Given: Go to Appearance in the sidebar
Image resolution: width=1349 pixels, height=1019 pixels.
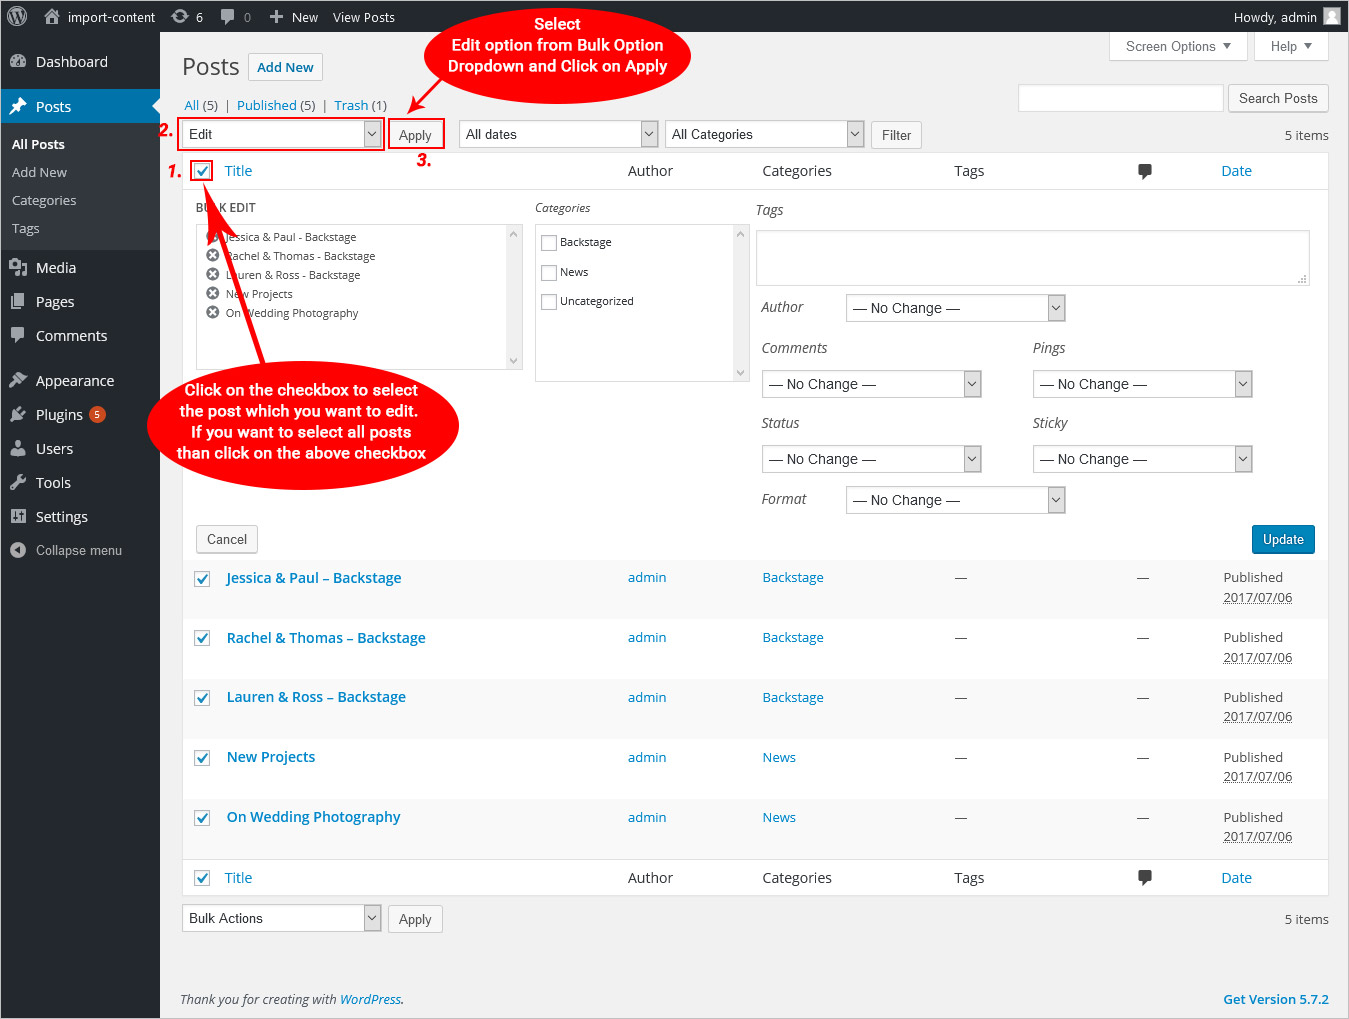Looking at the screenshot, I should 74,381.
